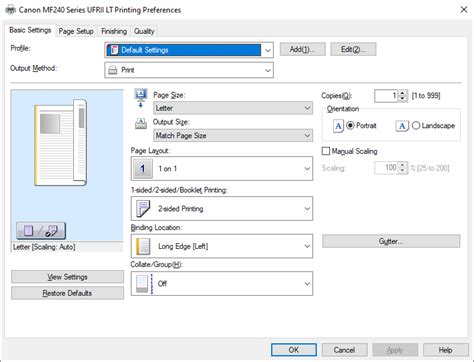
Task: Increase copies with up arrow
Action: (x=403, y=93)
